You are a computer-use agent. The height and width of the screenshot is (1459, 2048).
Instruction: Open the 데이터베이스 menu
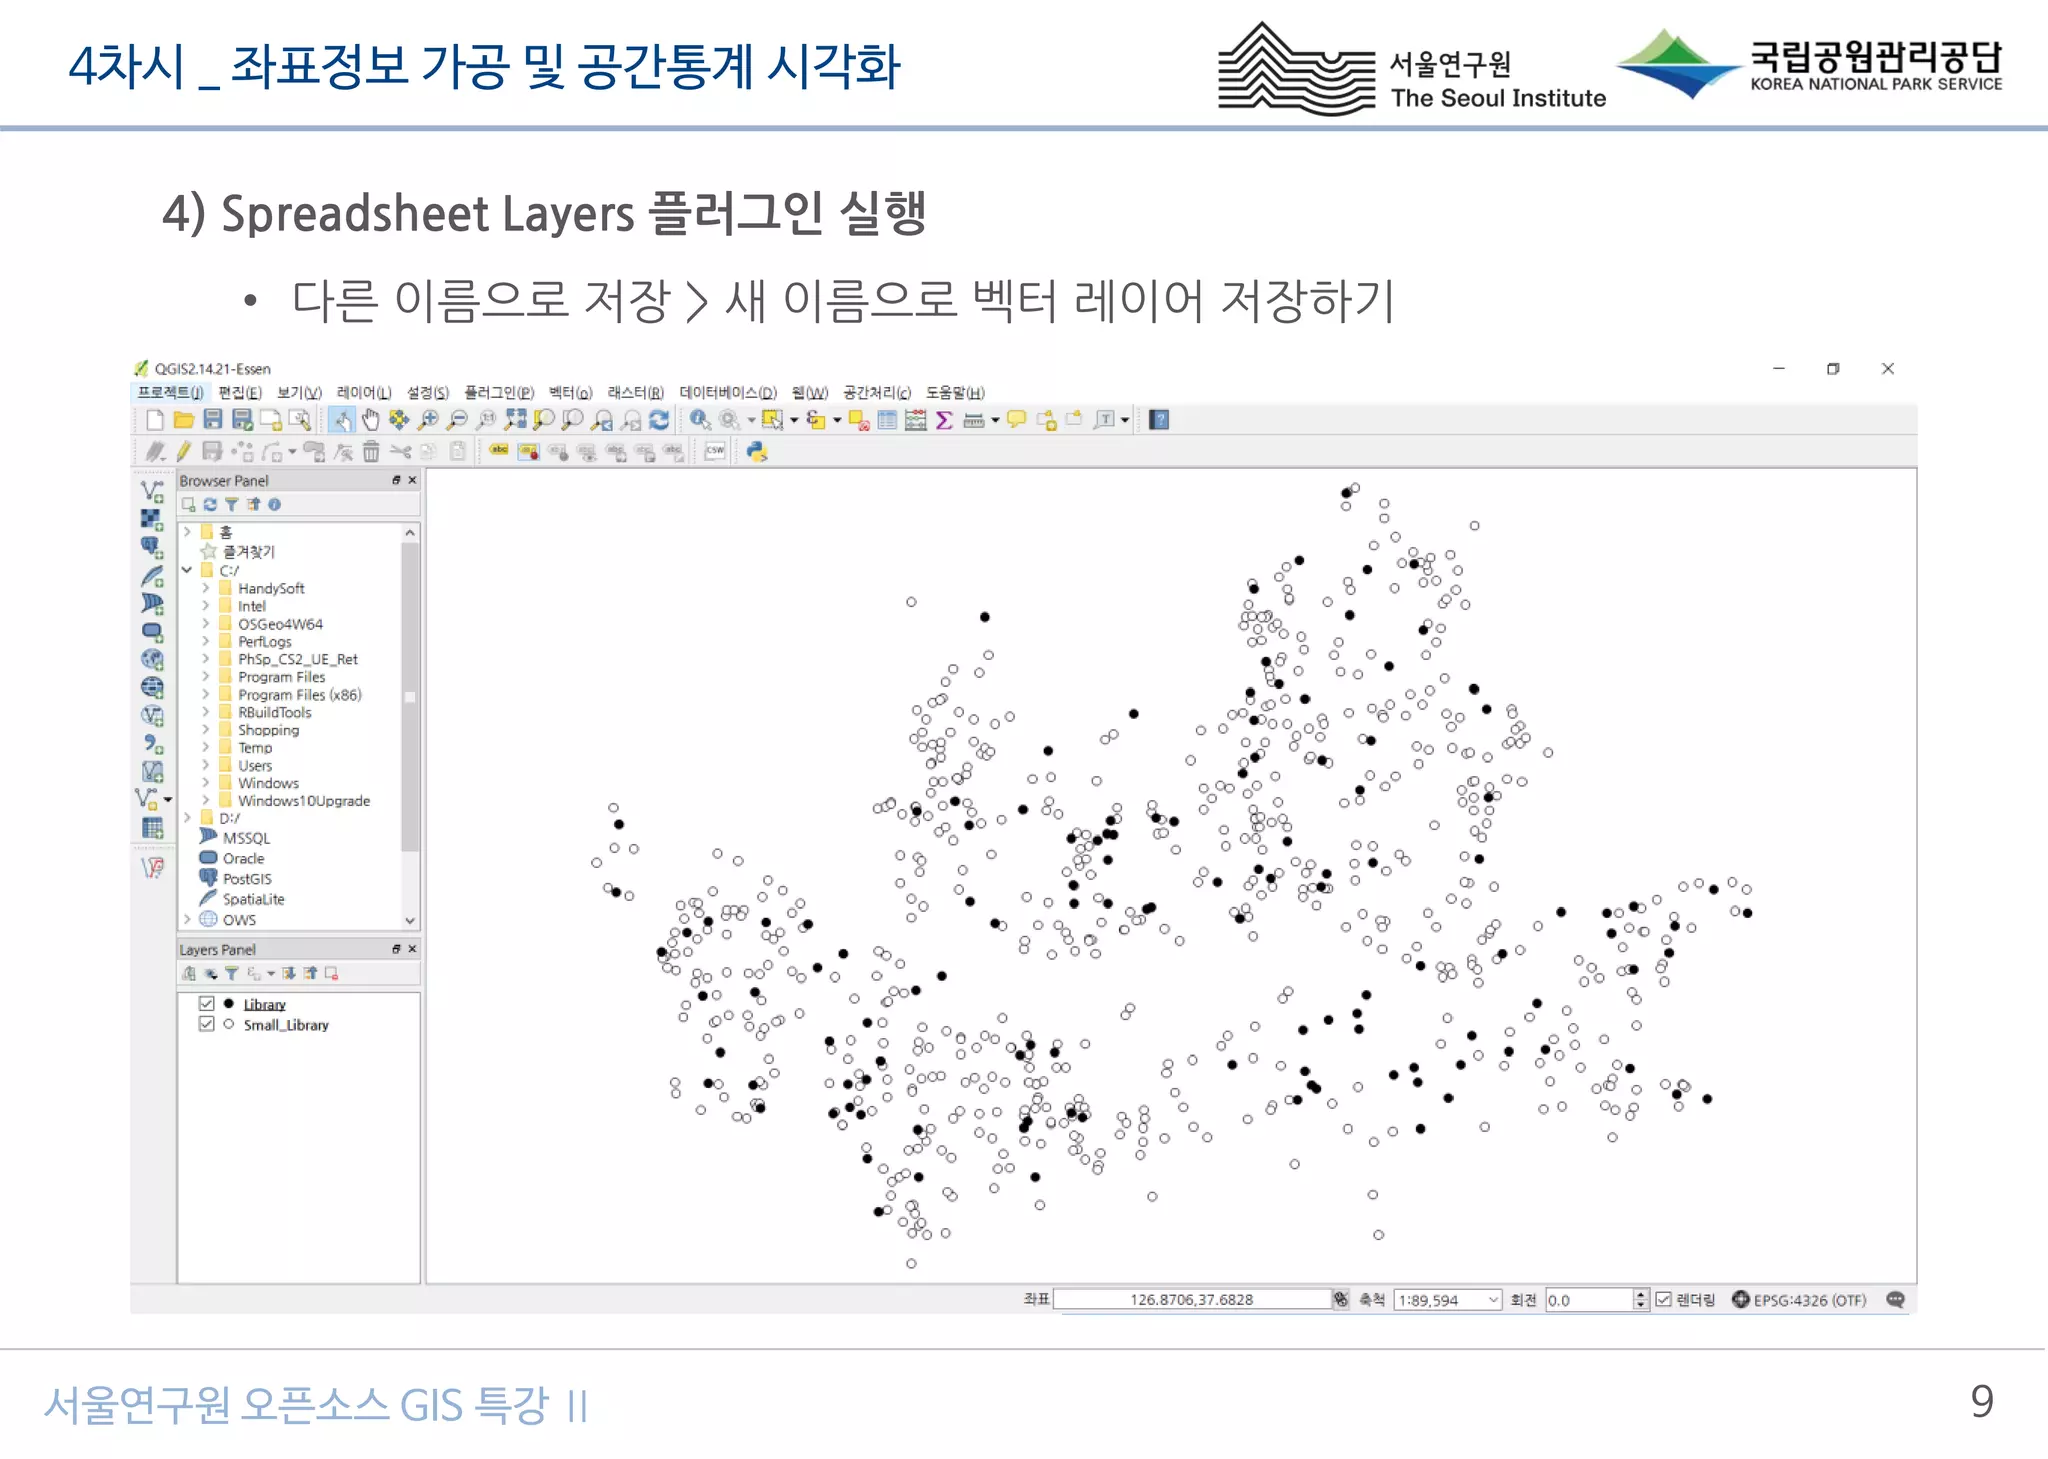(x=728, y=392)
